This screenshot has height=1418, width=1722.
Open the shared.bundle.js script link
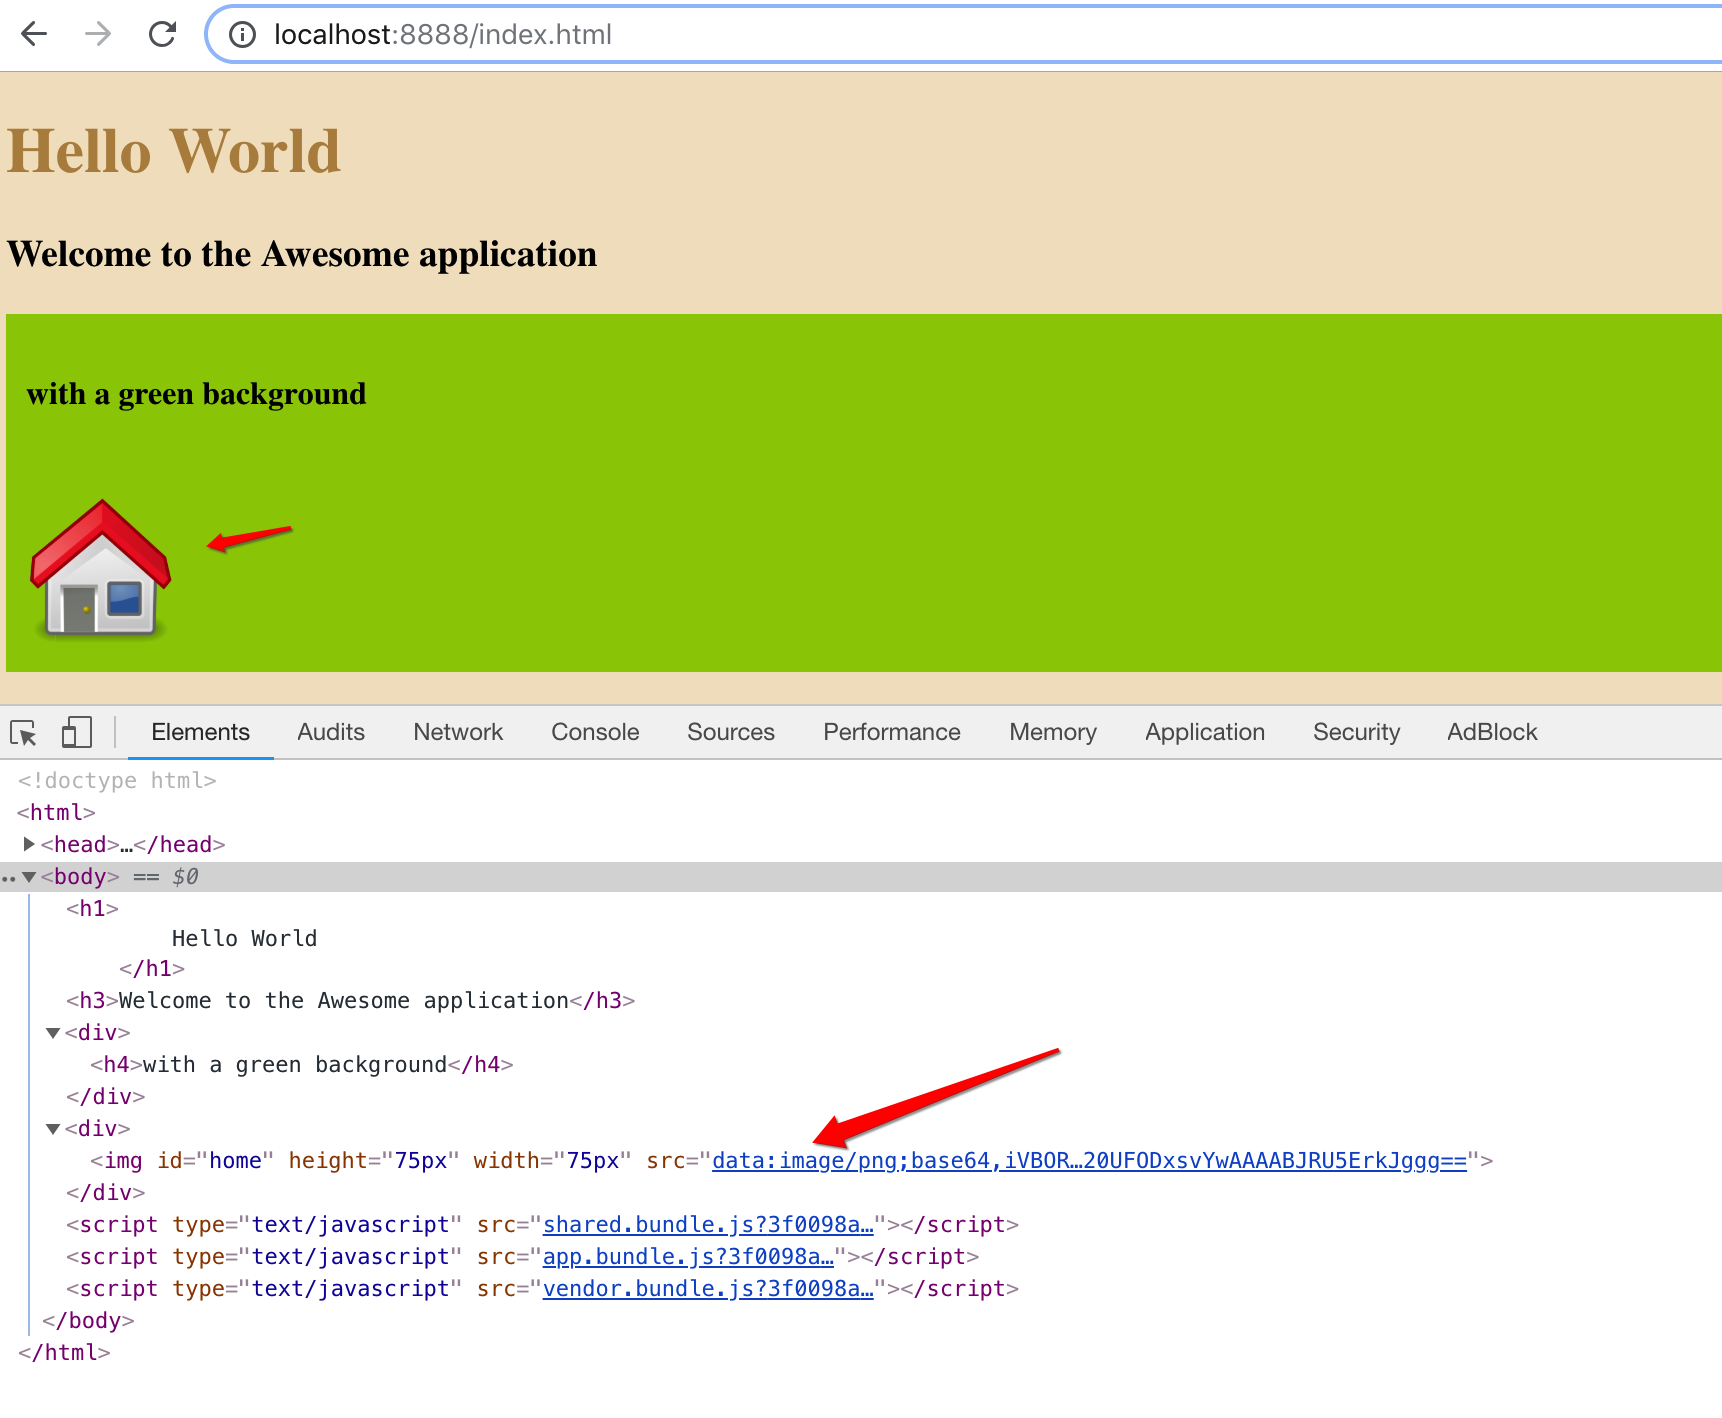[x=708, y=1225]
